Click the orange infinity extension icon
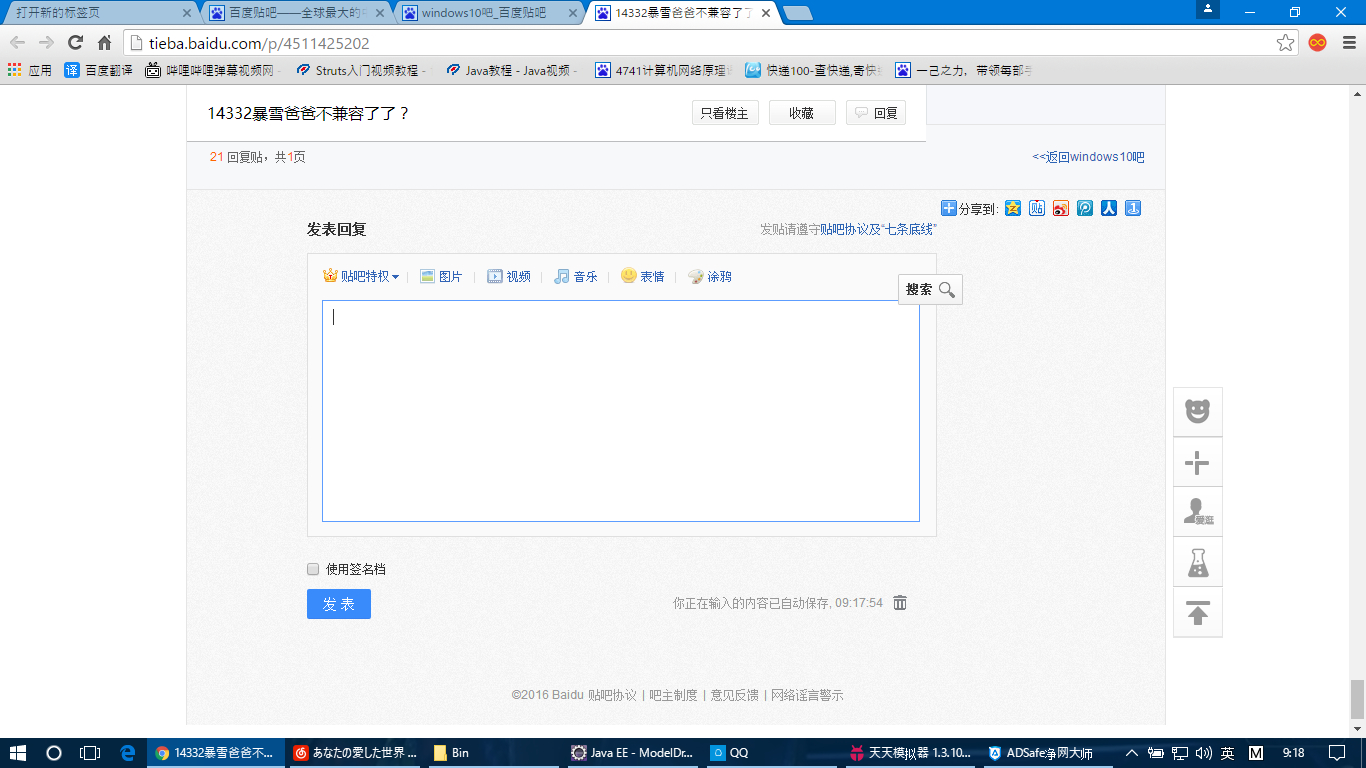The image size is (1366, 768). tap(1318, 42)
